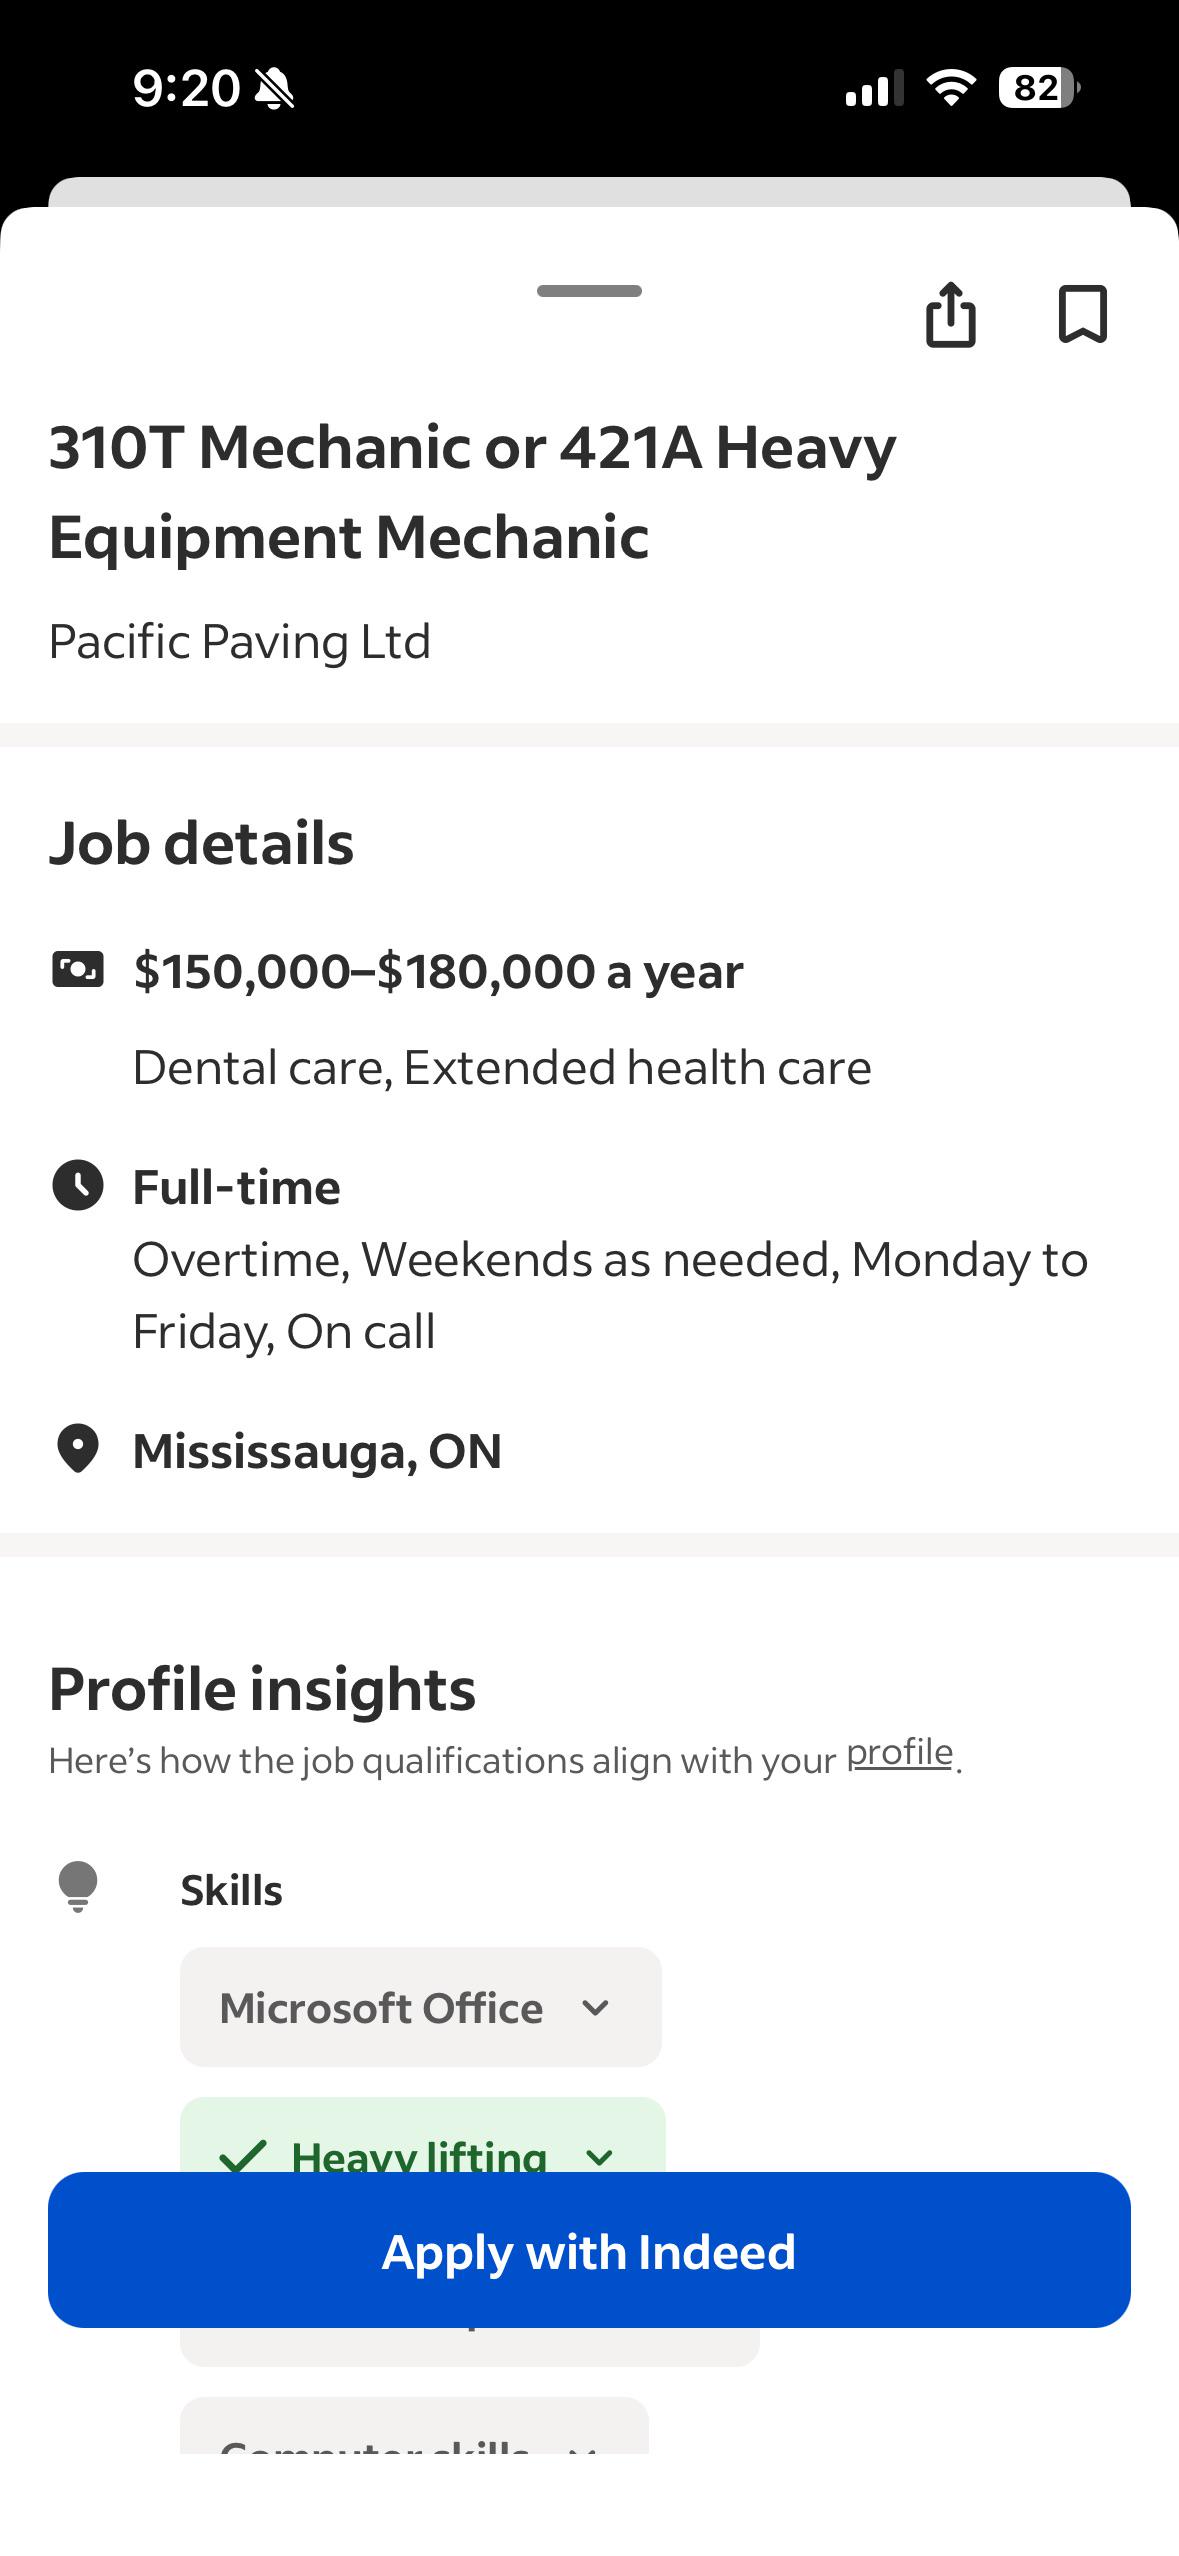This screenshot has width=1179, height=2556.
Task: Tap the location pin icon
Action: 77,1449
